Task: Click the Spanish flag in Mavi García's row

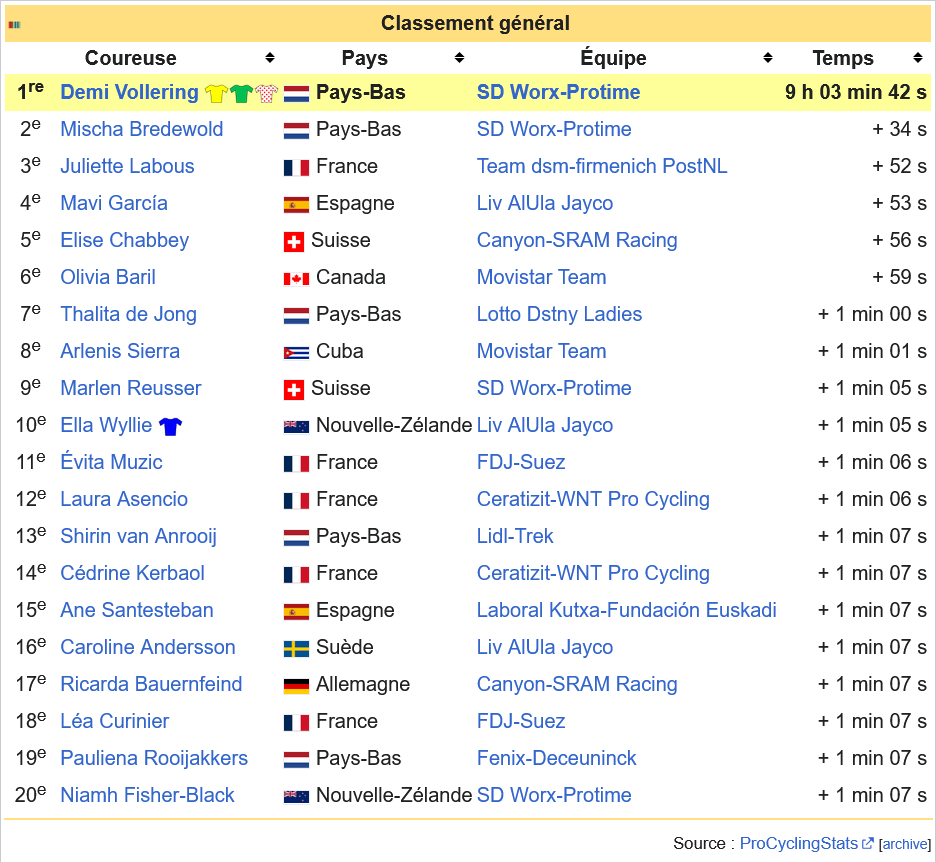Action: coord(296,205)
